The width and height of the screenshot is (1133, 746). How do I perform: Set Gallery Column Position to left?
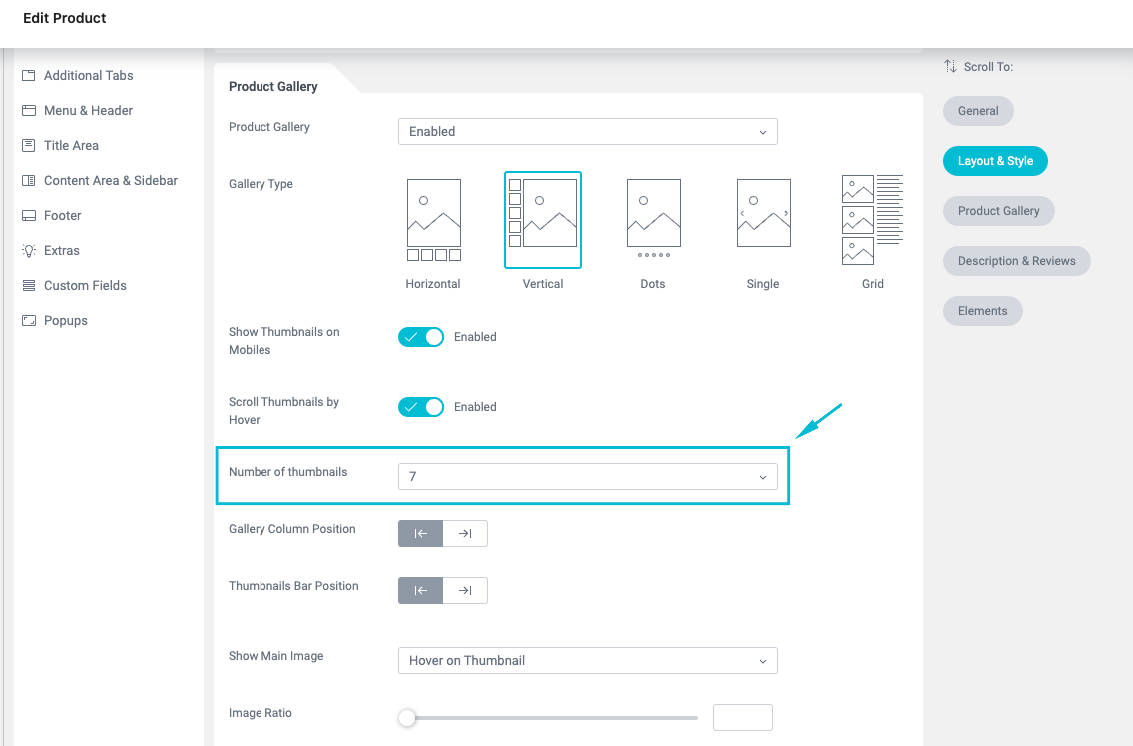pyautogui.click(x=421, y=534)
